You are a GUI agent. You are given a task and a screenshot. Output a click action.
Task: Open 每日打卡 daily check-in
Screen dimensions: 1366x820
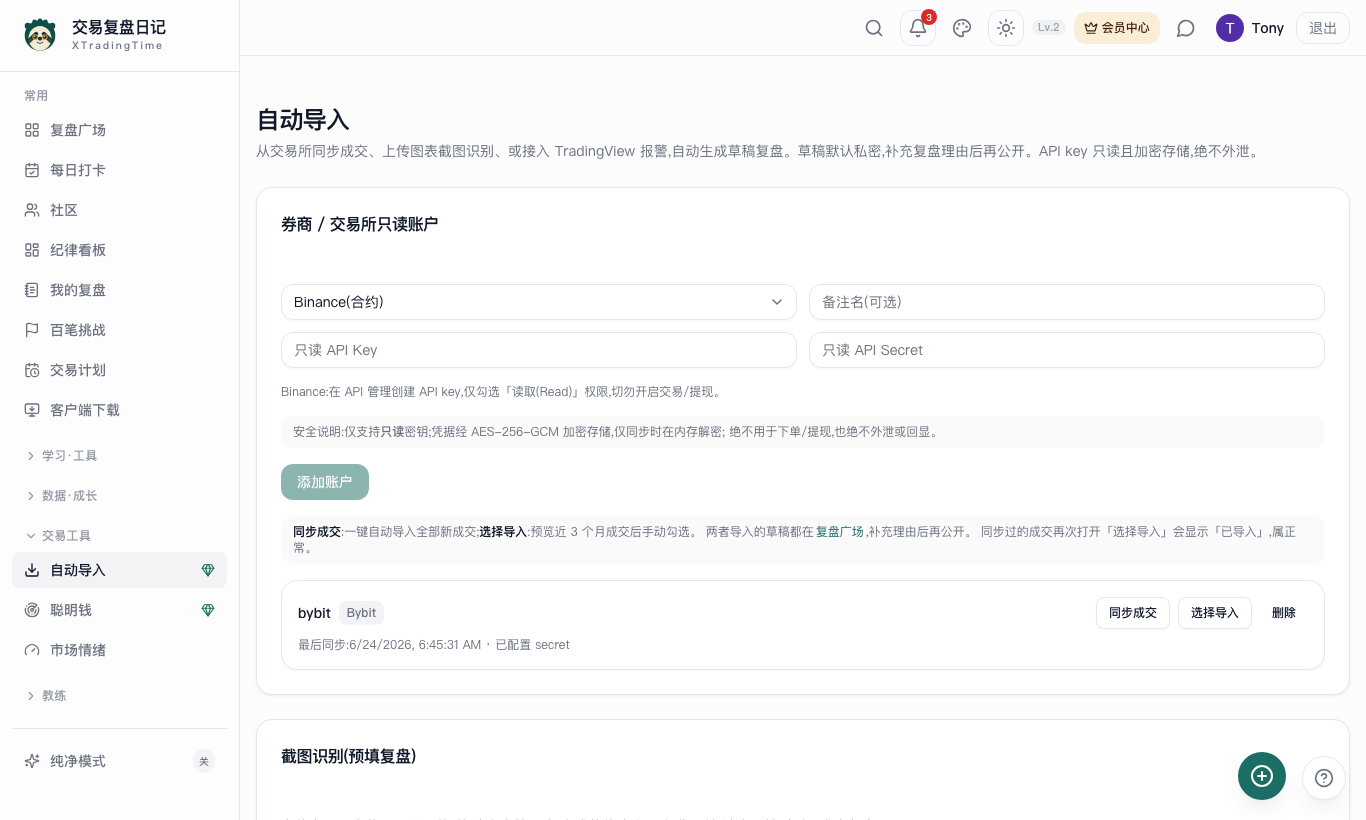point(119,170)
